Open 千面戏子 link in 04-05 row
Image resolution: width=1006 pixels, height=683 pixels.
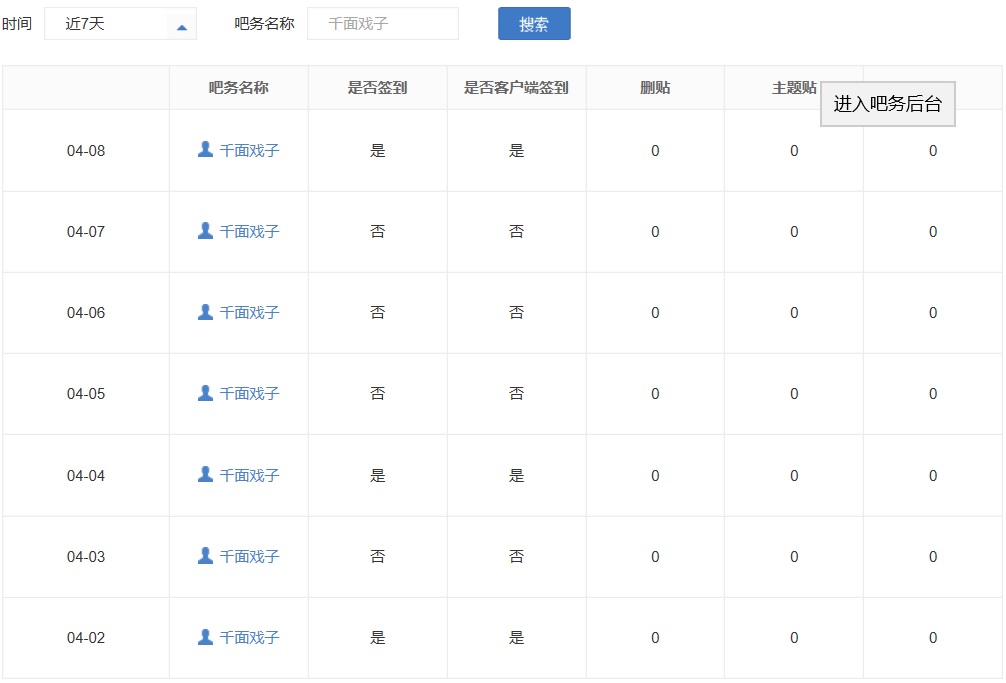[x=249, y=394]
